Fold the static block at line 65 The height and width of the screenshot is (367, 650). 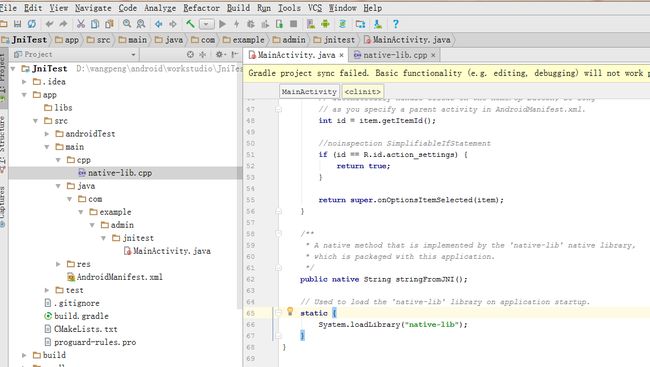[279, 313]
